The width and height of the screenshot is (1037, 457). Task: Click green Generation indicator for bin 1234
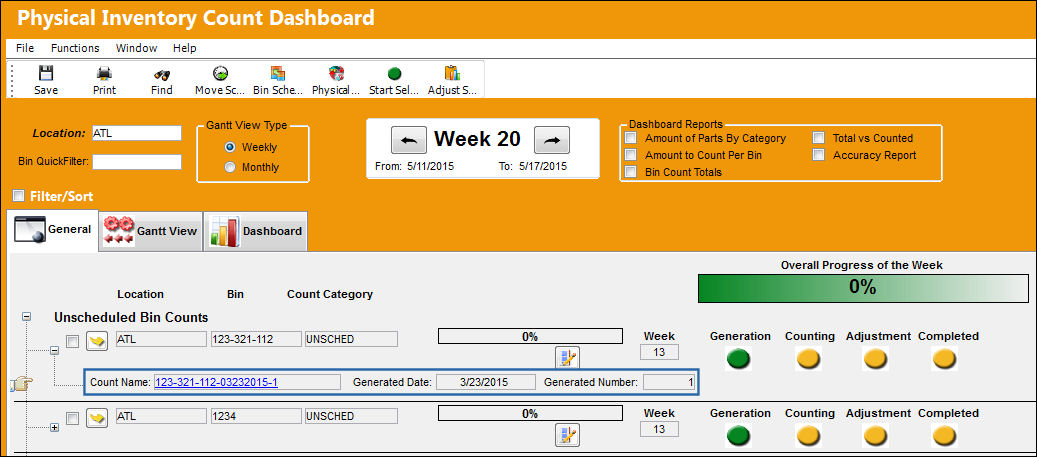(x=739, y=436)
